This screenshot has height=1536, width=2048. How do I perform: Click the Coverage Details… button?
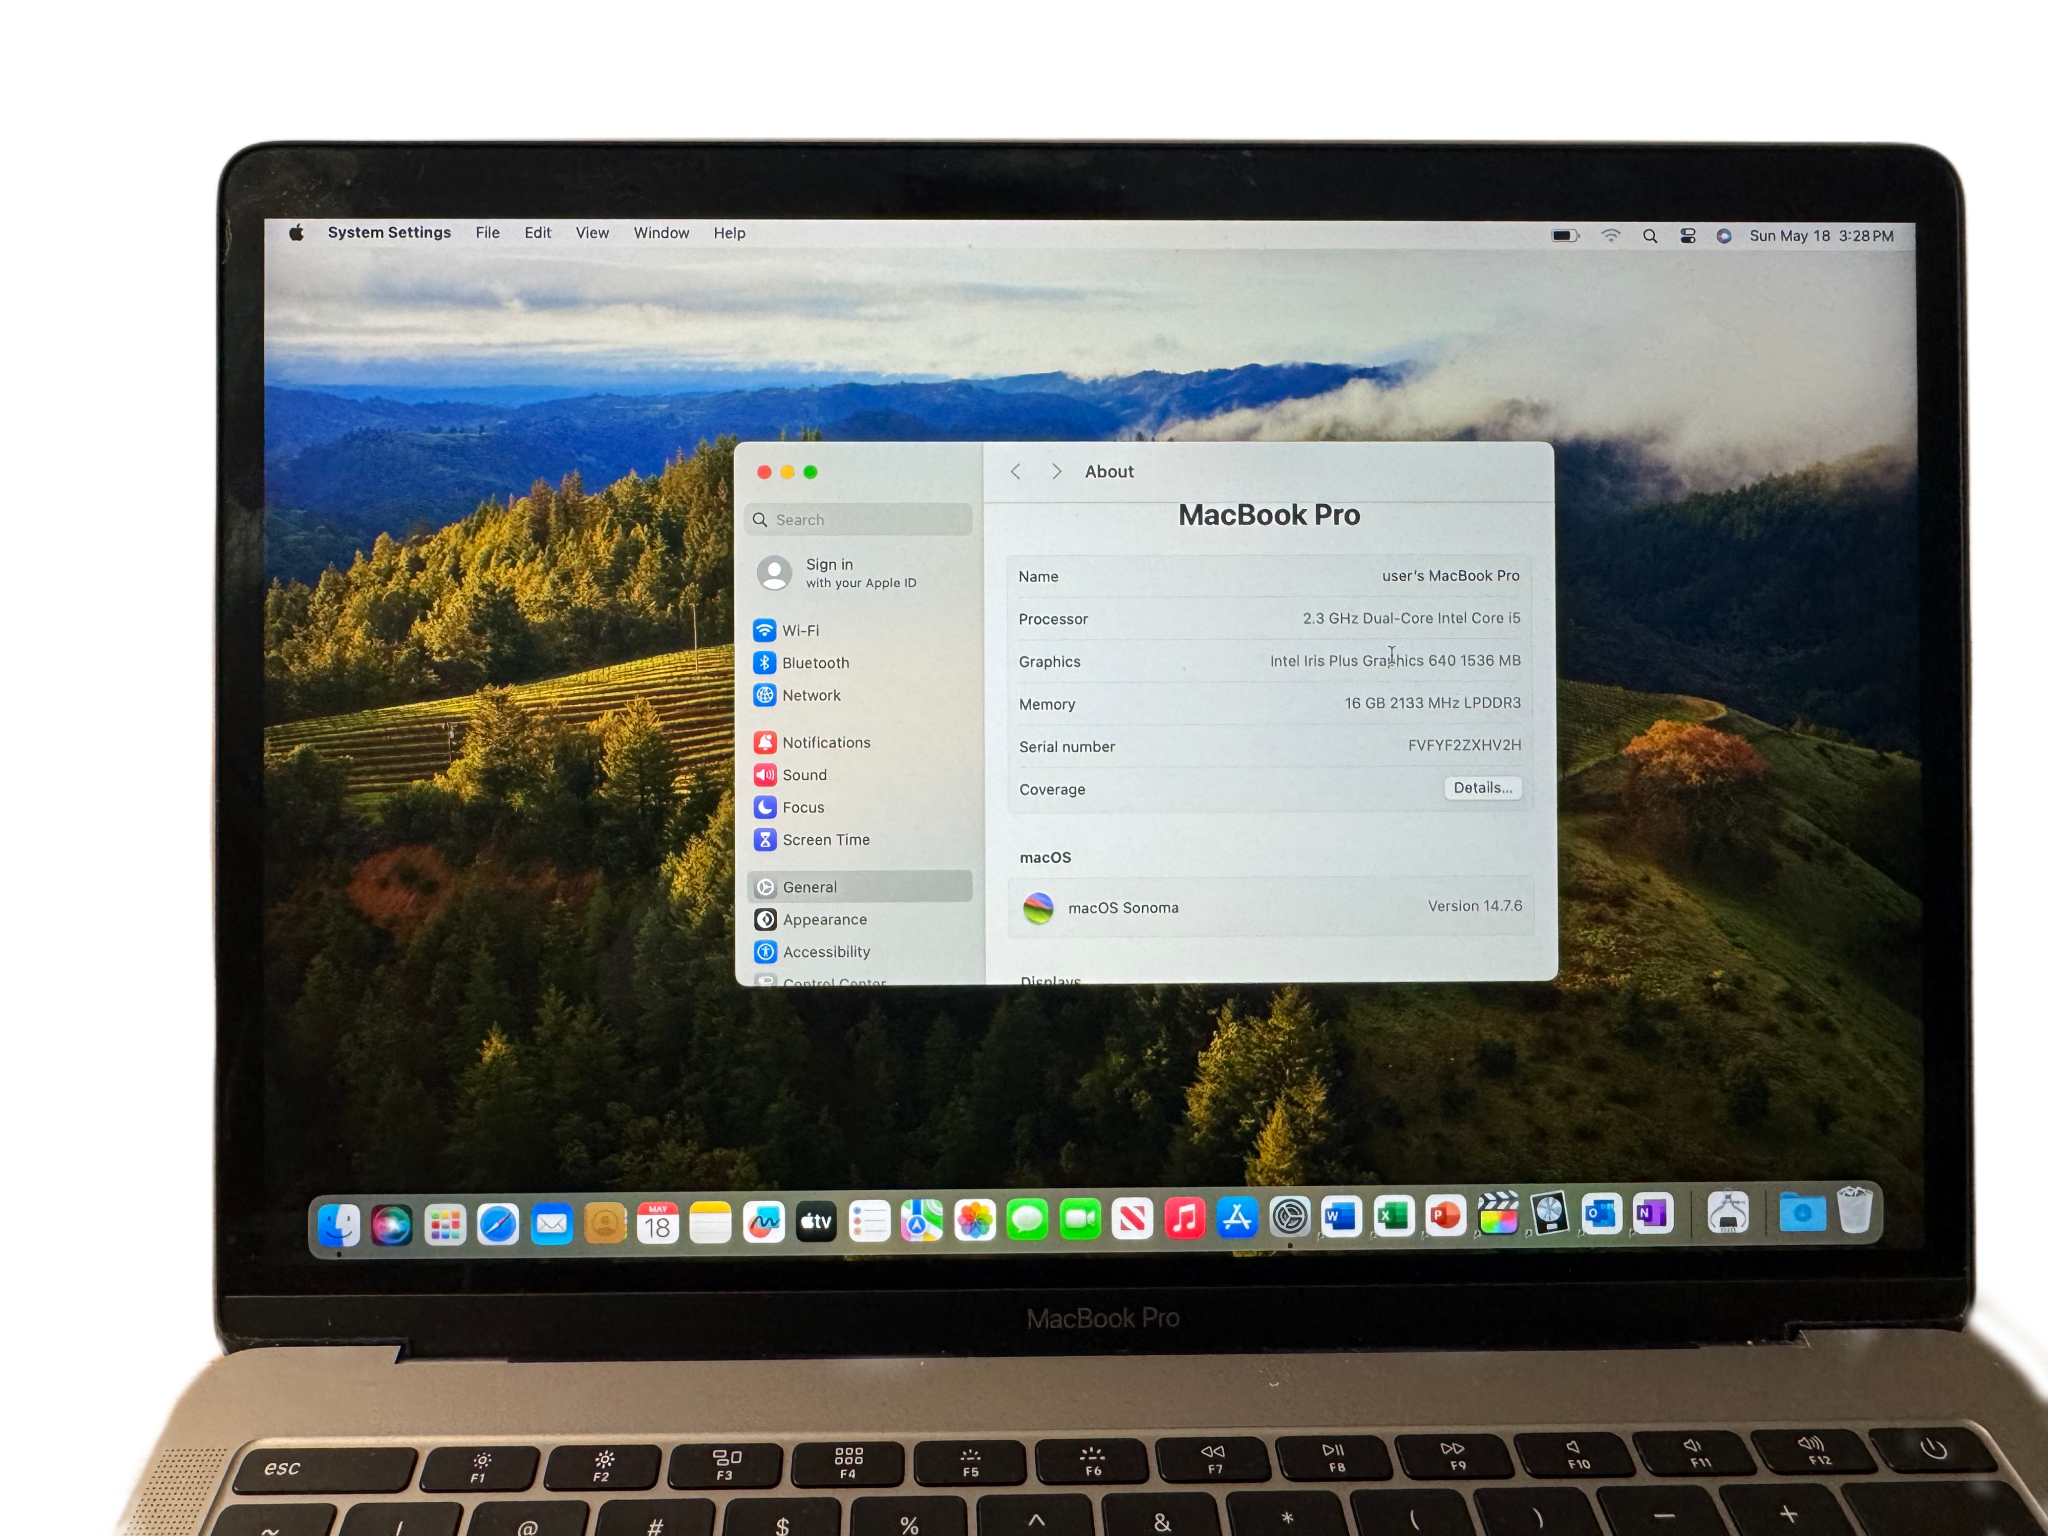1483,788
